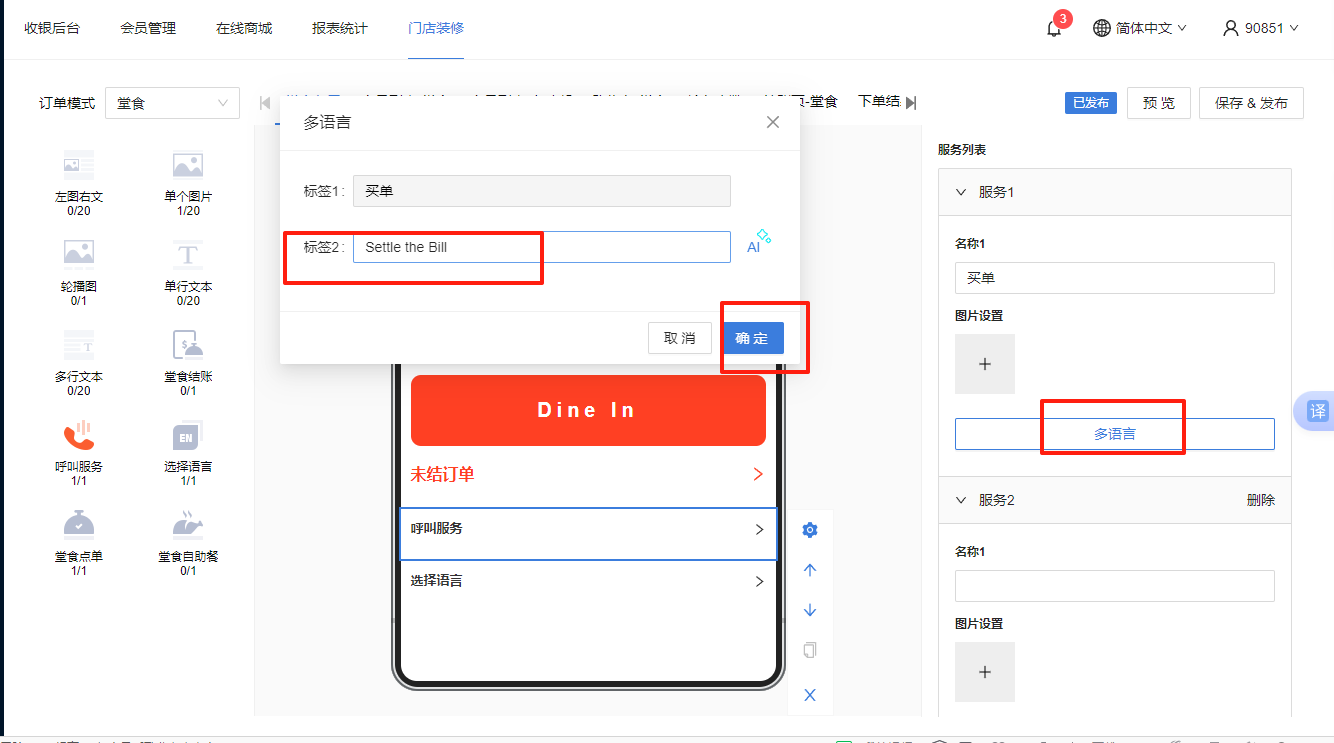The height and width of the screenshot is (743, 1334).
Task: Select the 轮播图 component icon
Action: pyautogui.click(x=79, y=254)
